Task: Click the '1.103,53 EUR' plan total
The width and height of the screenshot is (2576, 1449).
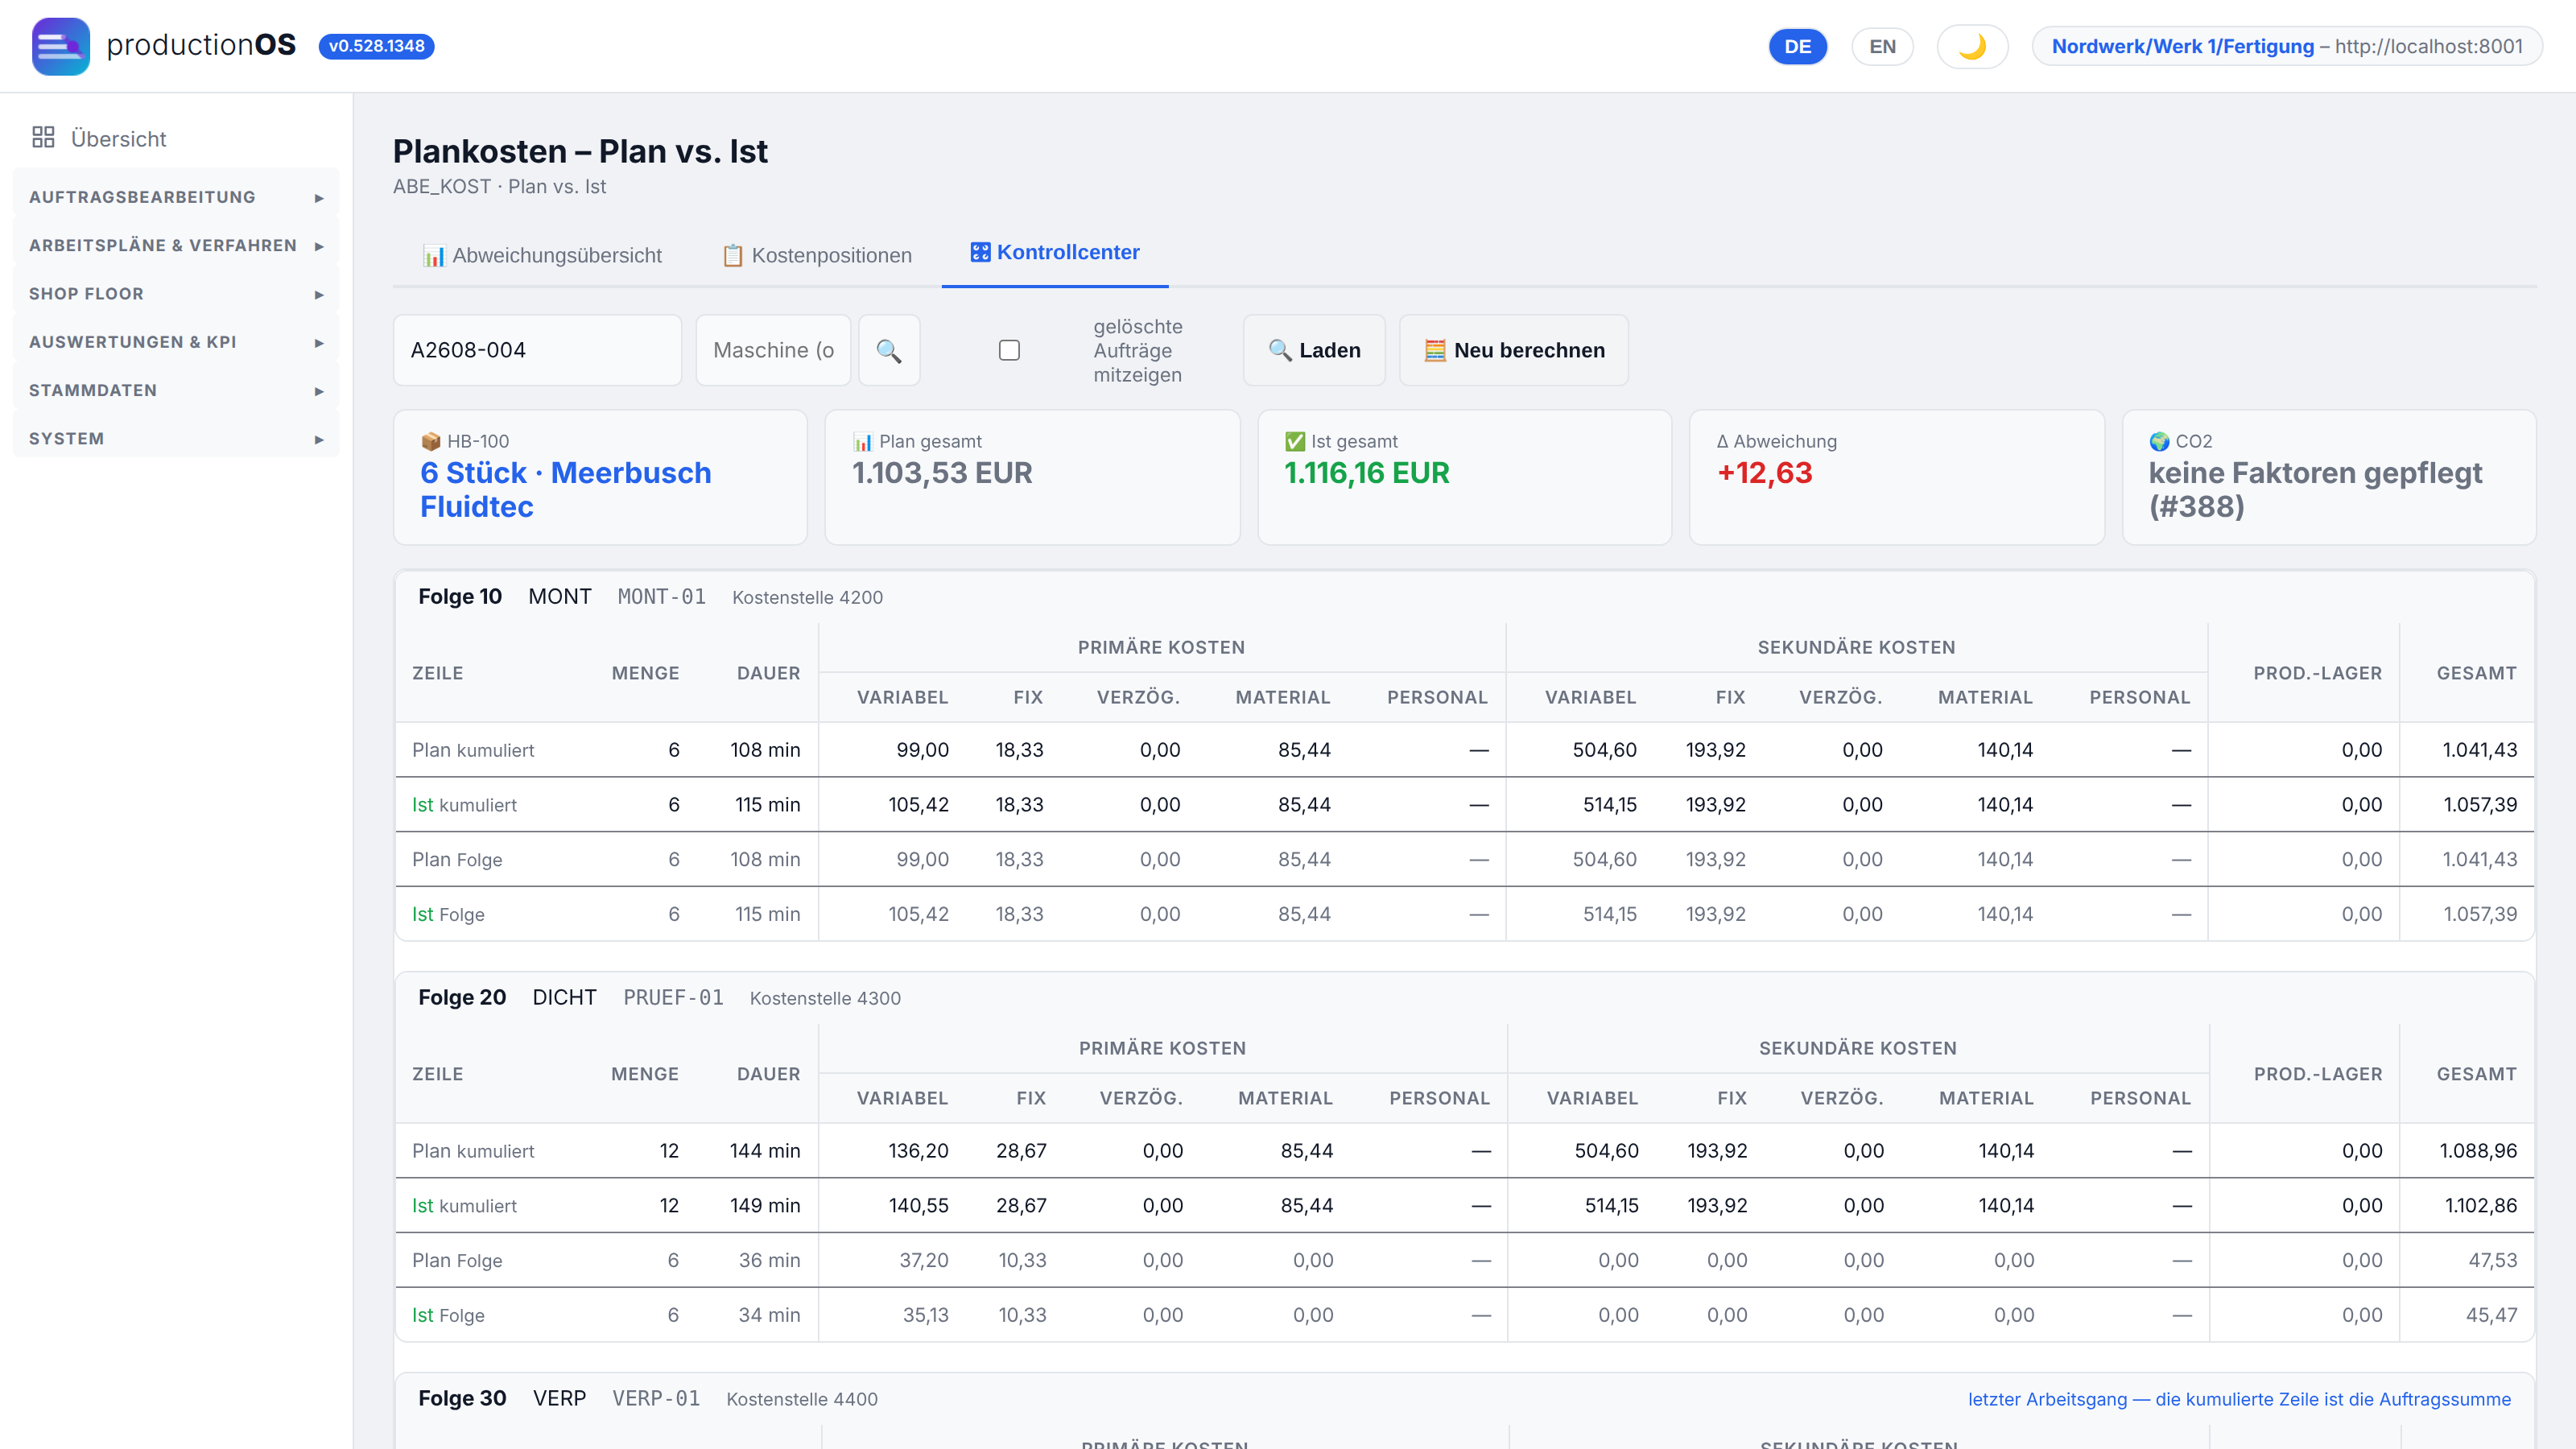Action: click(x=942, y=472)
